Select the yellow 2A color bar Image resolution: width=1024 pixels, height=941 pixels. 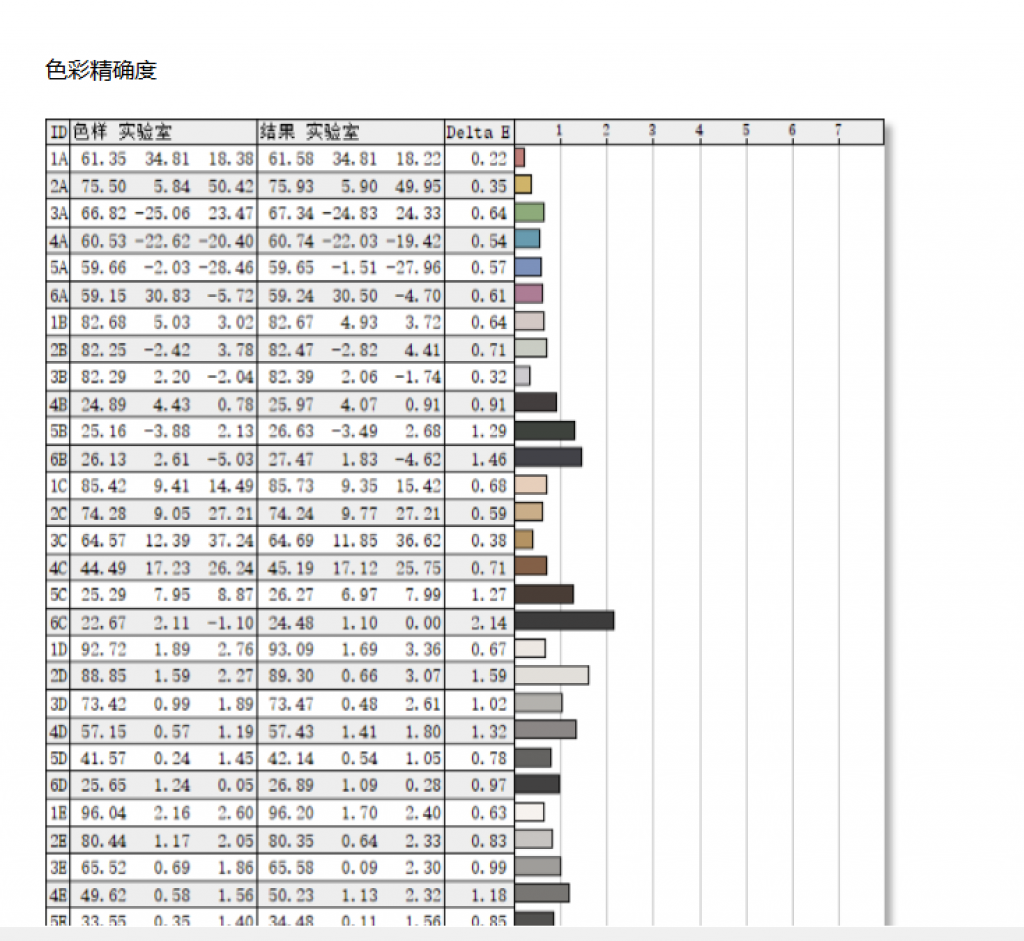(523, 185)
